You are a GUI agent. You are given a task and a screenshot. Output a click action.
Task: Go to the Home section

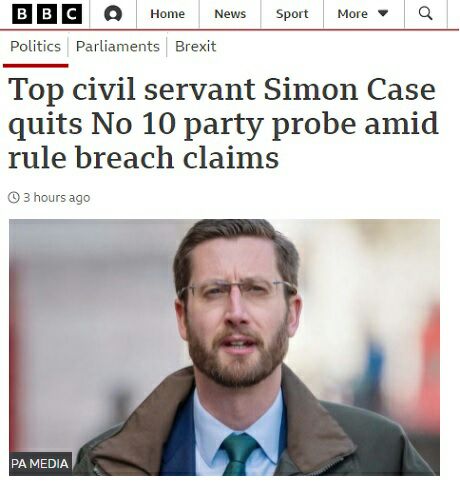tap(168, 14)
